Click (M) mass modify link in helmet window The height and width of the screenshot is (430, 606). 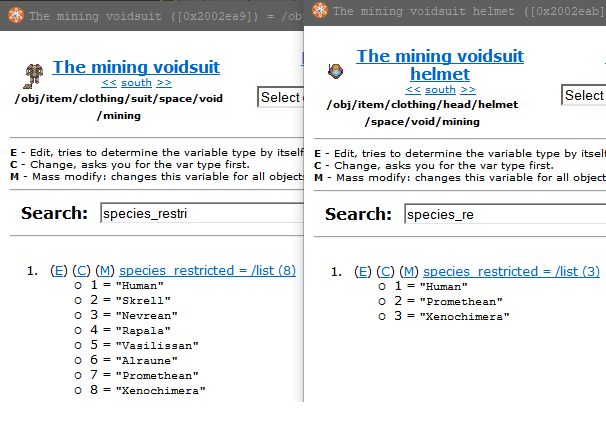tap(409, 272)
